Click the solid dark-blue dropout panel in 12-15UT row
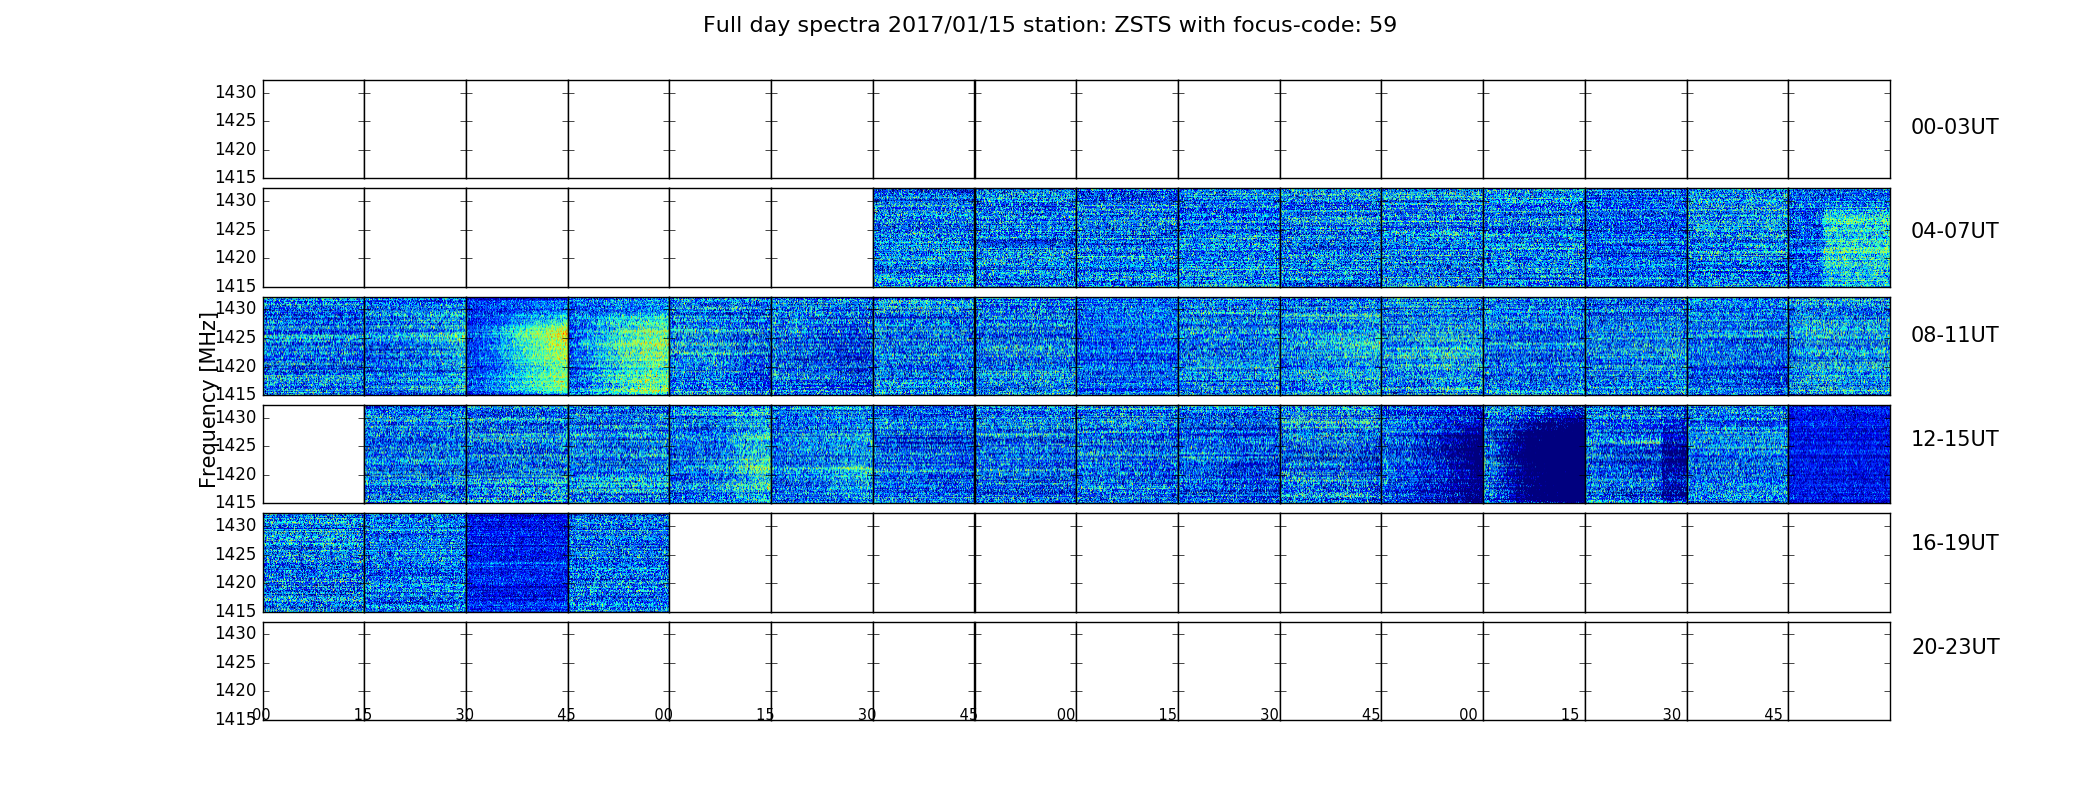 pos(1534,454)
